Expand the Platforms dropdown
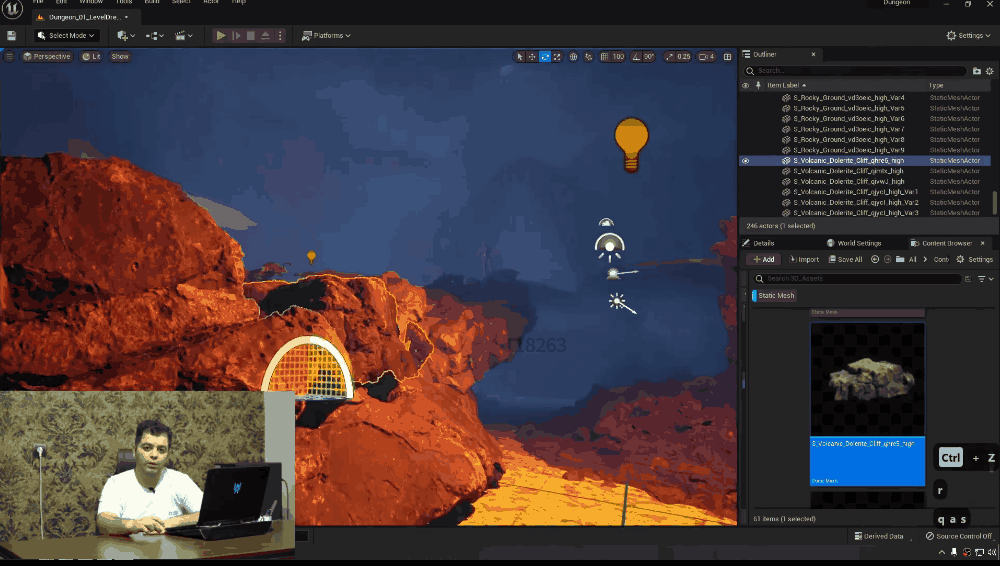Image resolution: width=1000 pixels, height=566 pixels. (326, 35)
